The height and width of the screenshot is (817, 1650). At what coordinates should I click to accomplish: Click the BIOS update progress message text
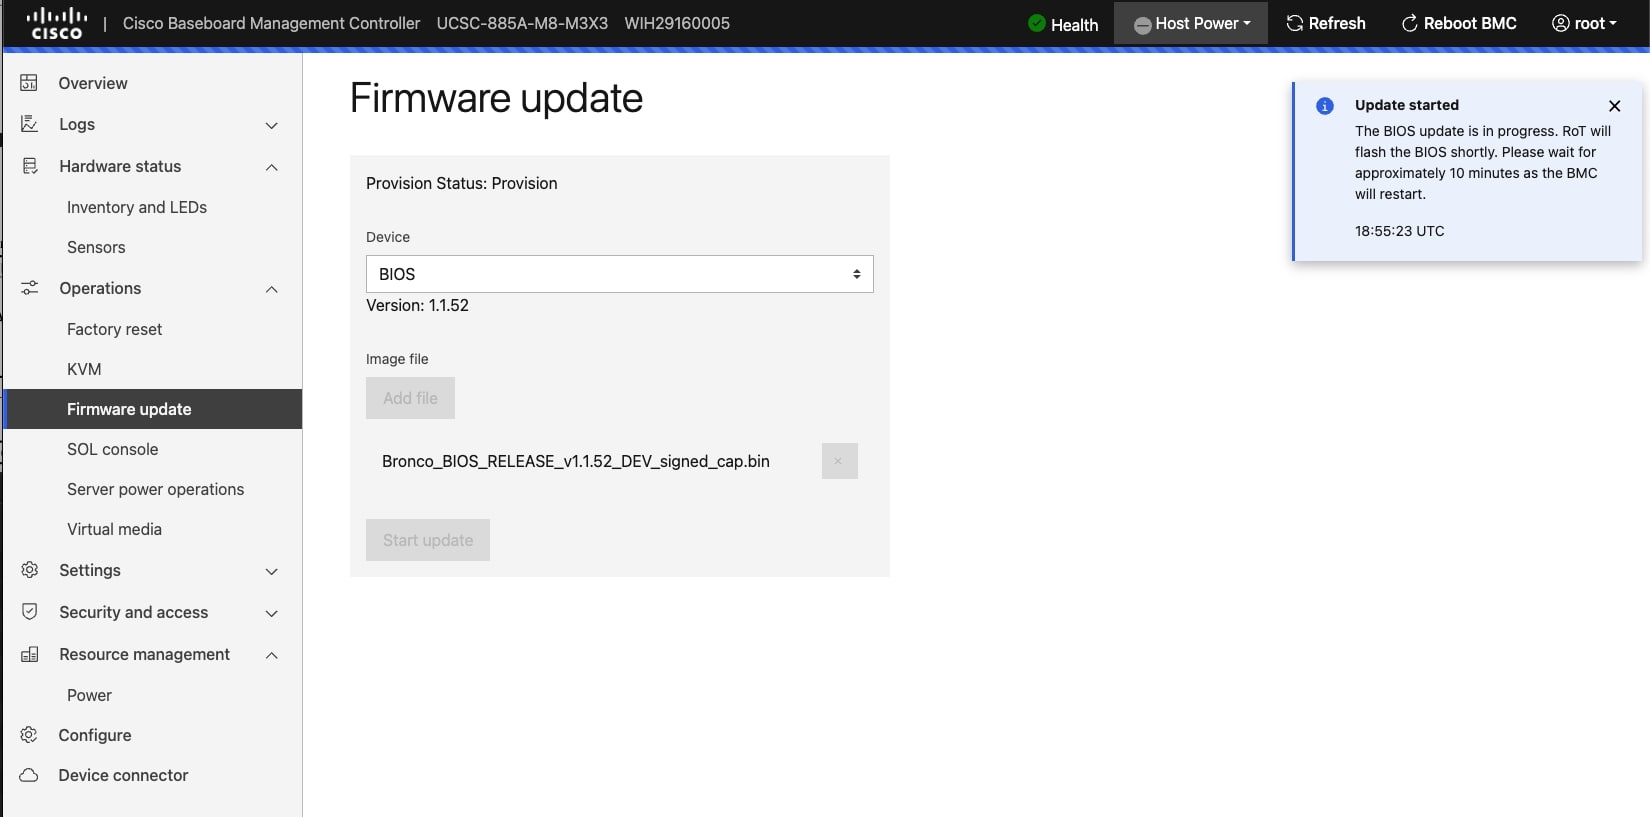(1483, 162)
